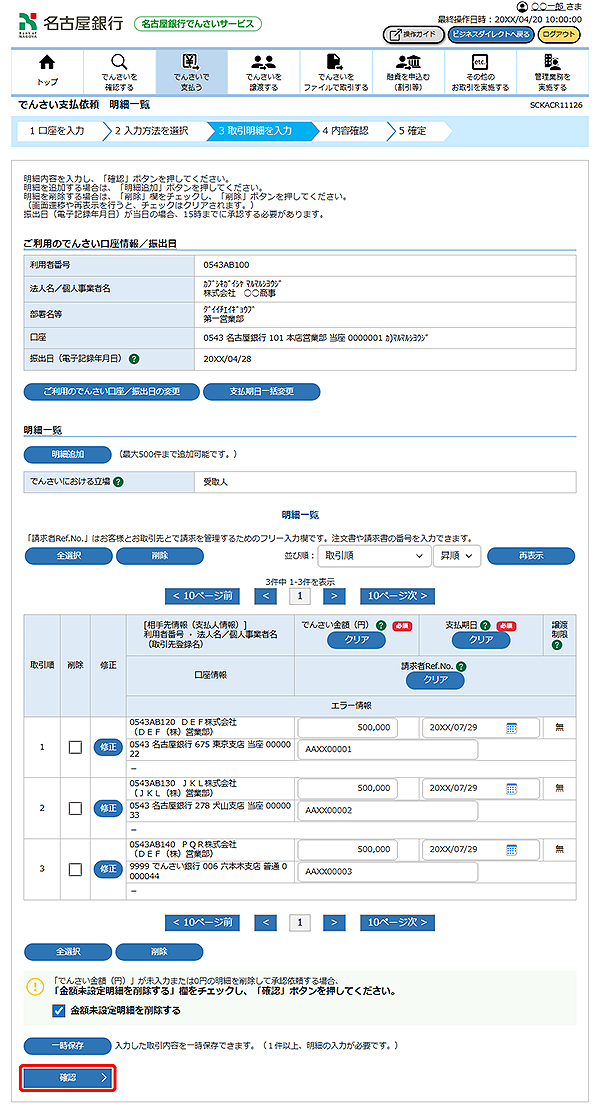This screenshot has height=1108, width=600.
Task: Open calendar picker for row 2 date
Action: [x=510, y=788]
